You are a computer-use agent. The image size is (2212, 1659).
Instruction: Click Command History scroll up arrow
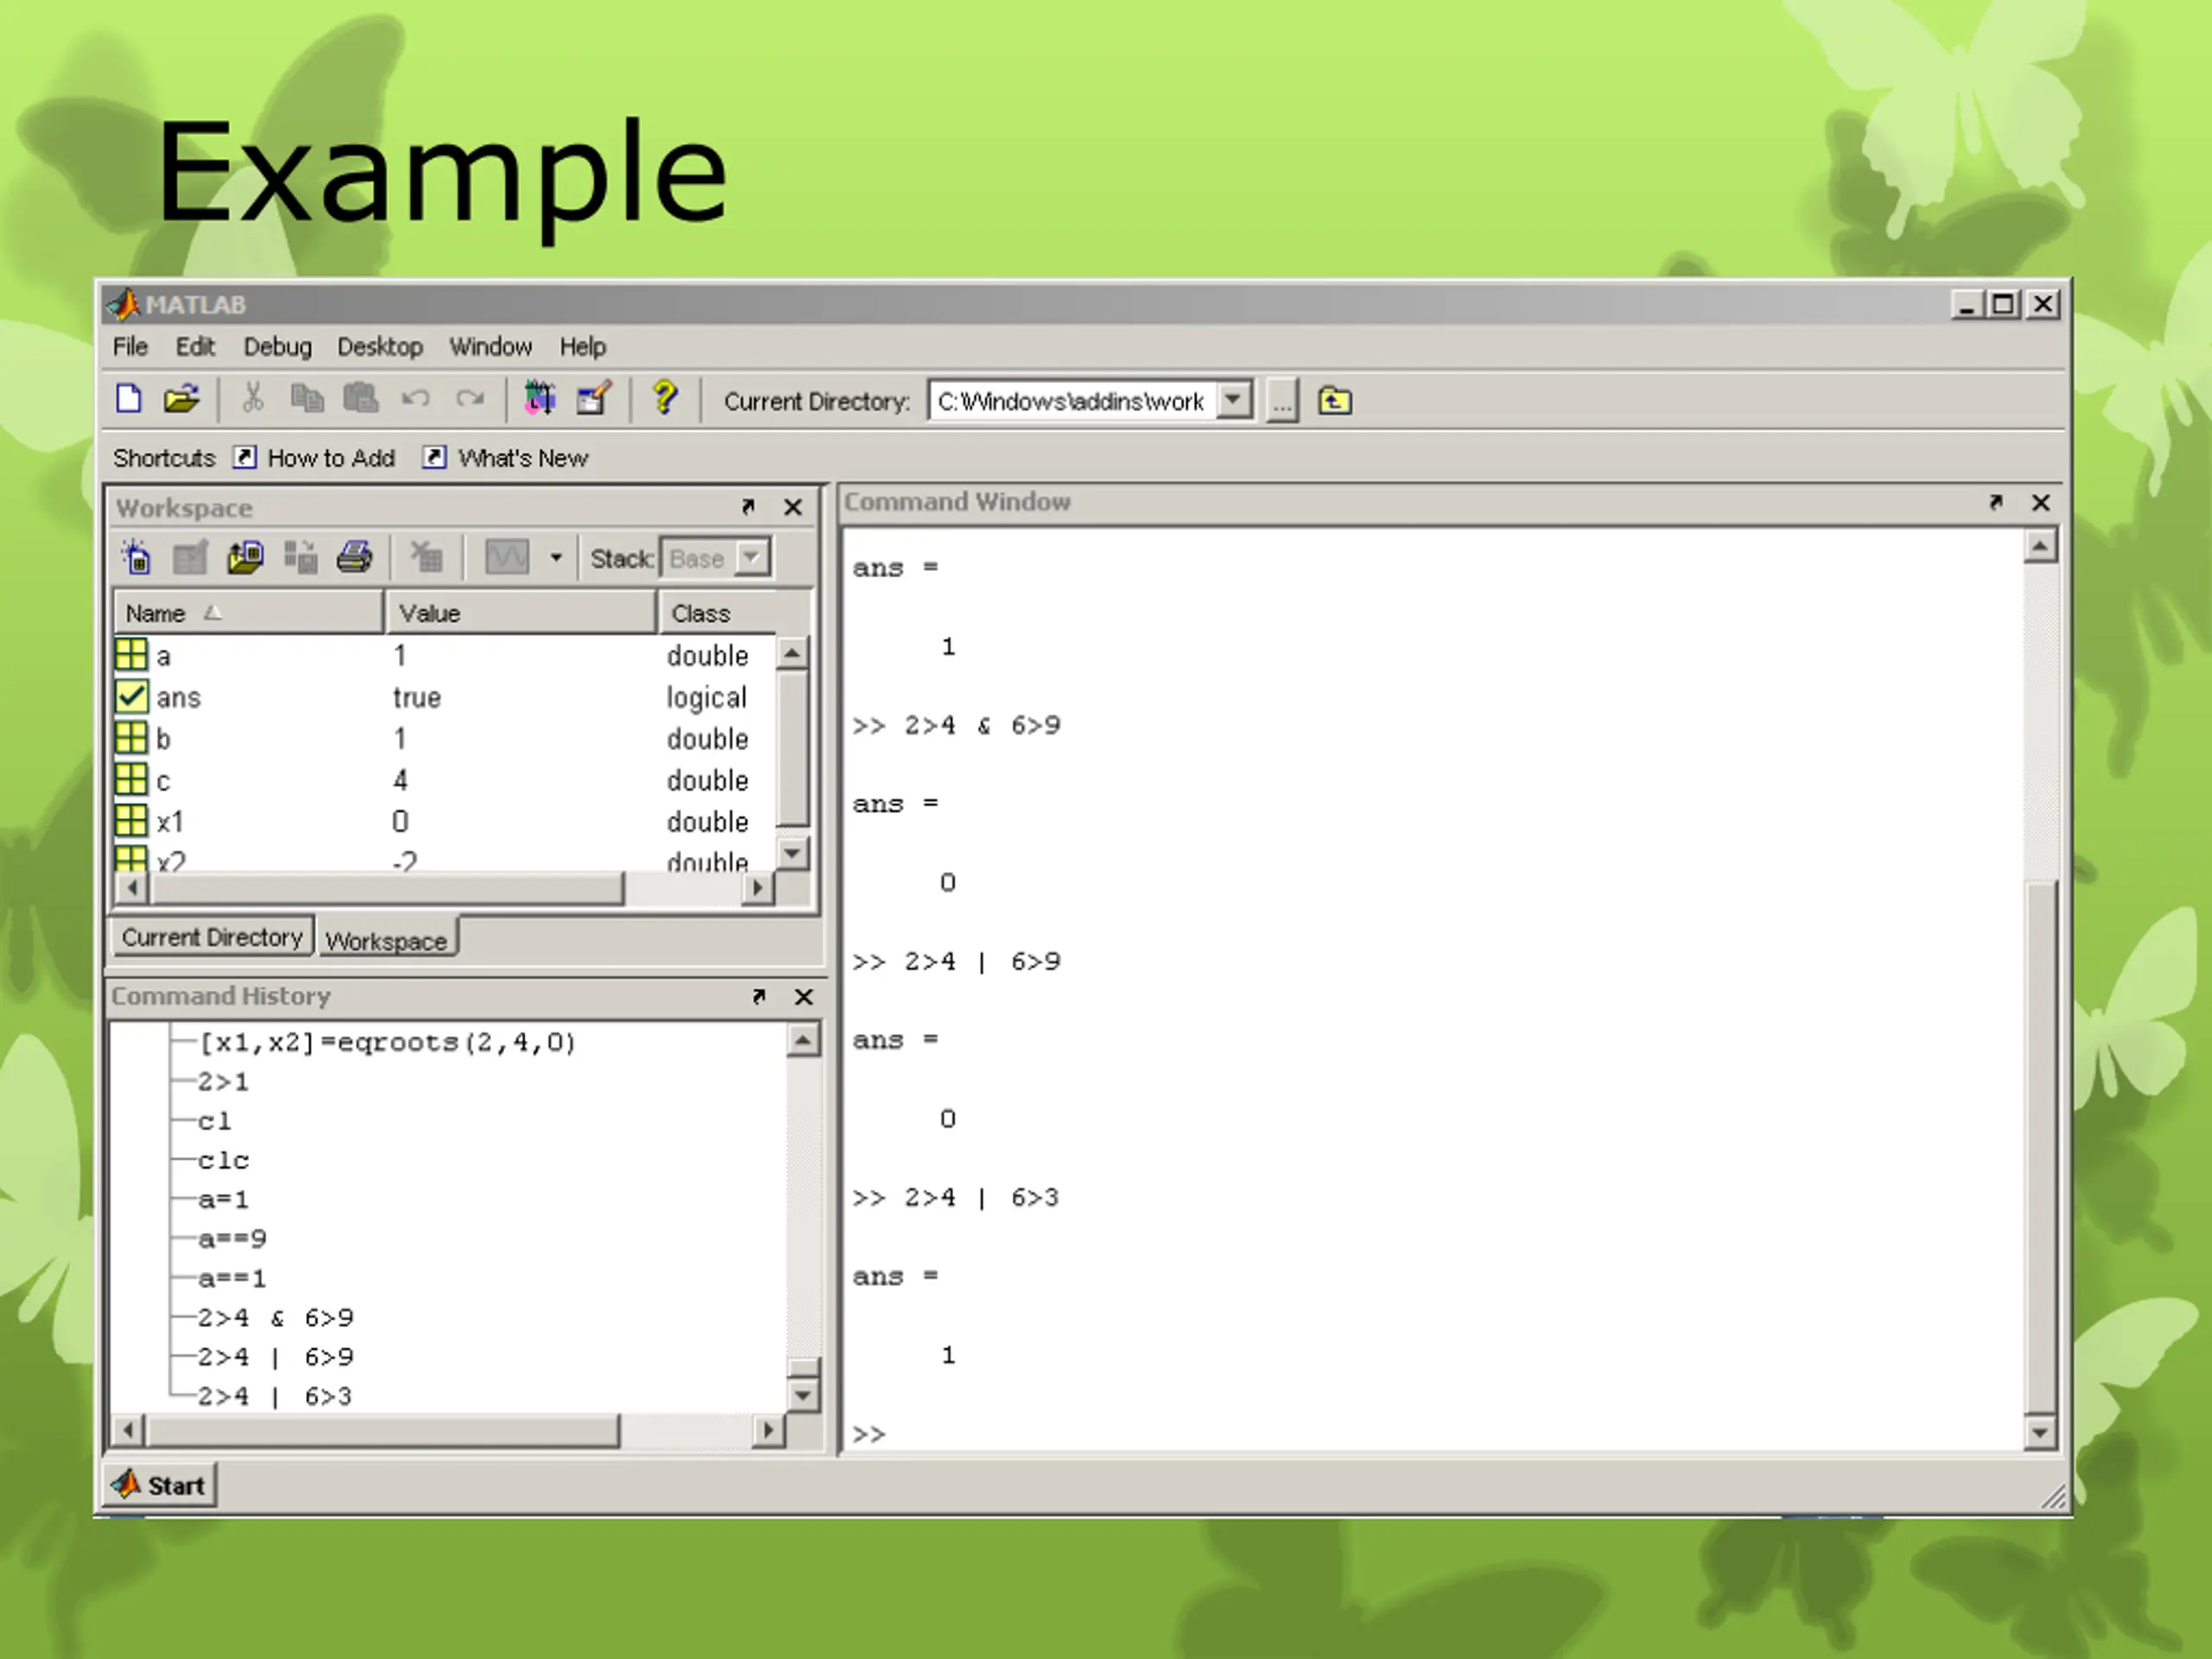click(x=803, y=1040)
